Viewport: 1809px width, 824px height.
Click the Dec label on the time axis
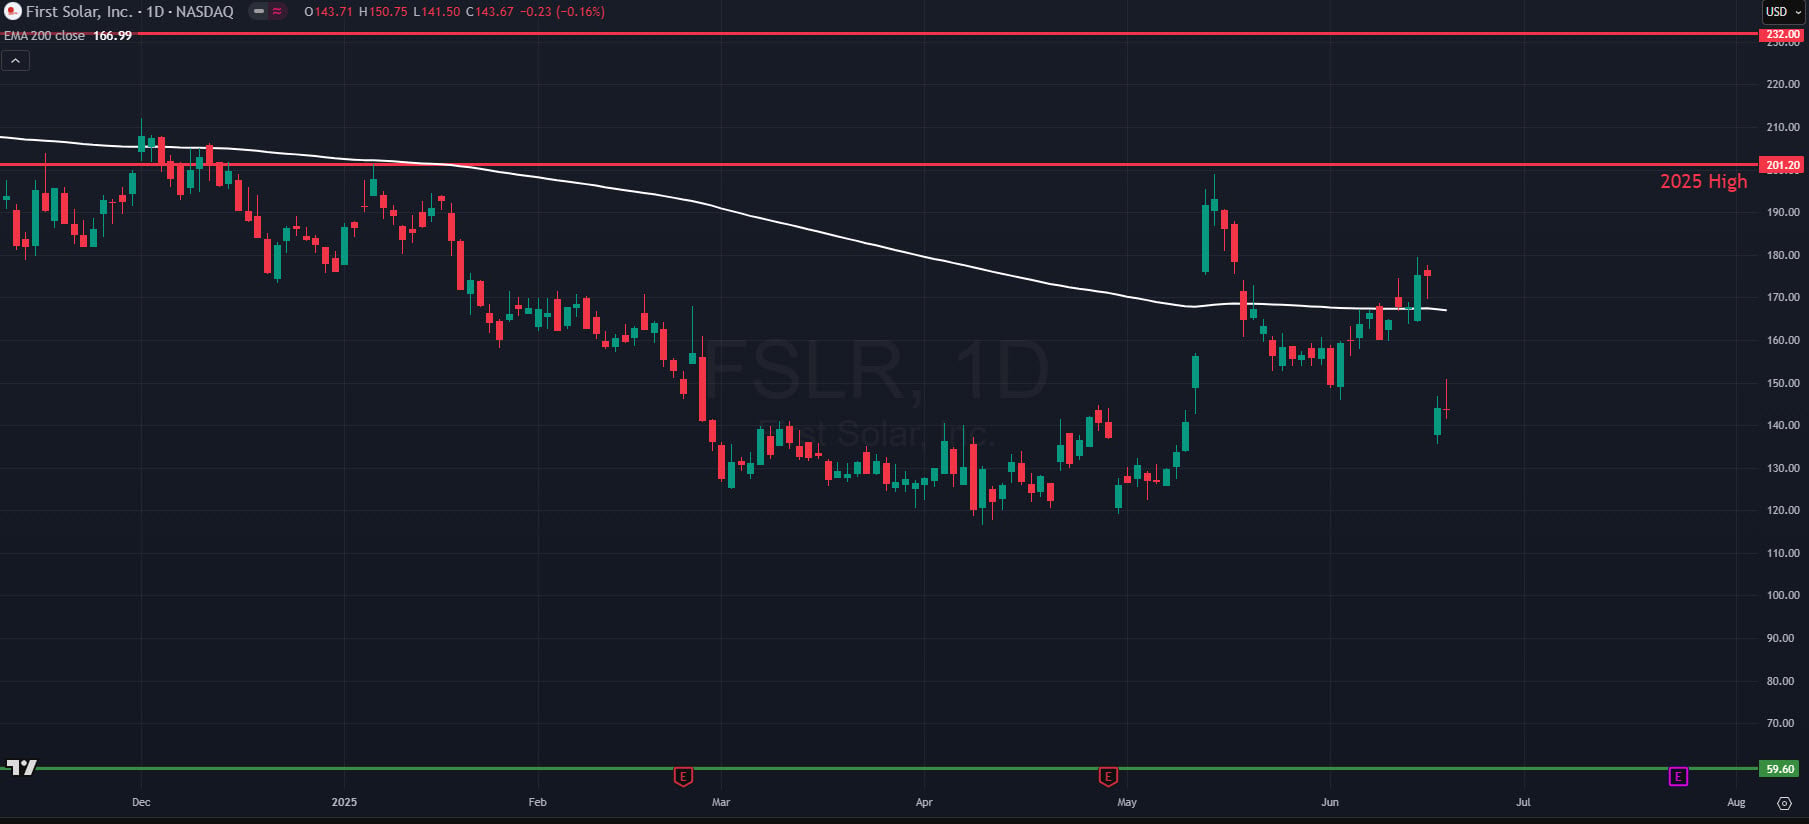[x=141, y=802]
